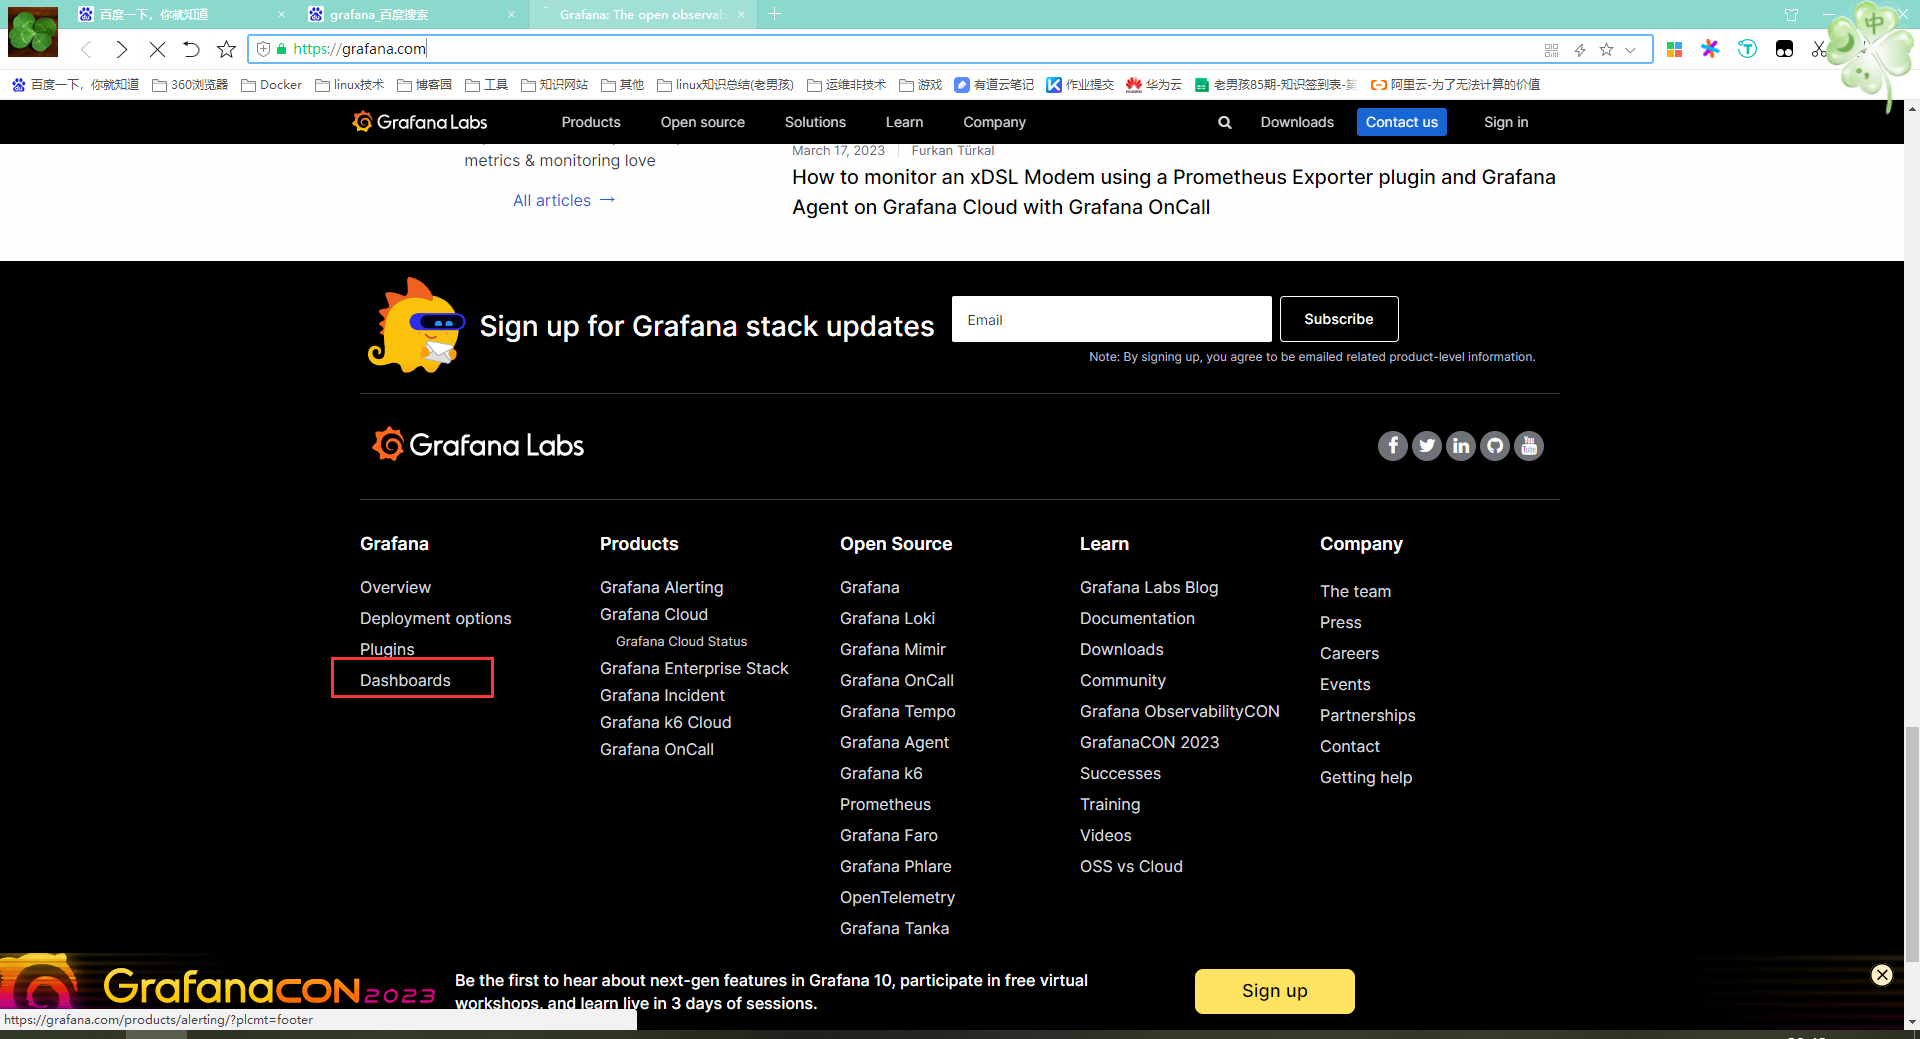This screenshot has height=1039, width=1920.
Task: Visit Grafana's LinkedIn page
Action: (1461, 446)
